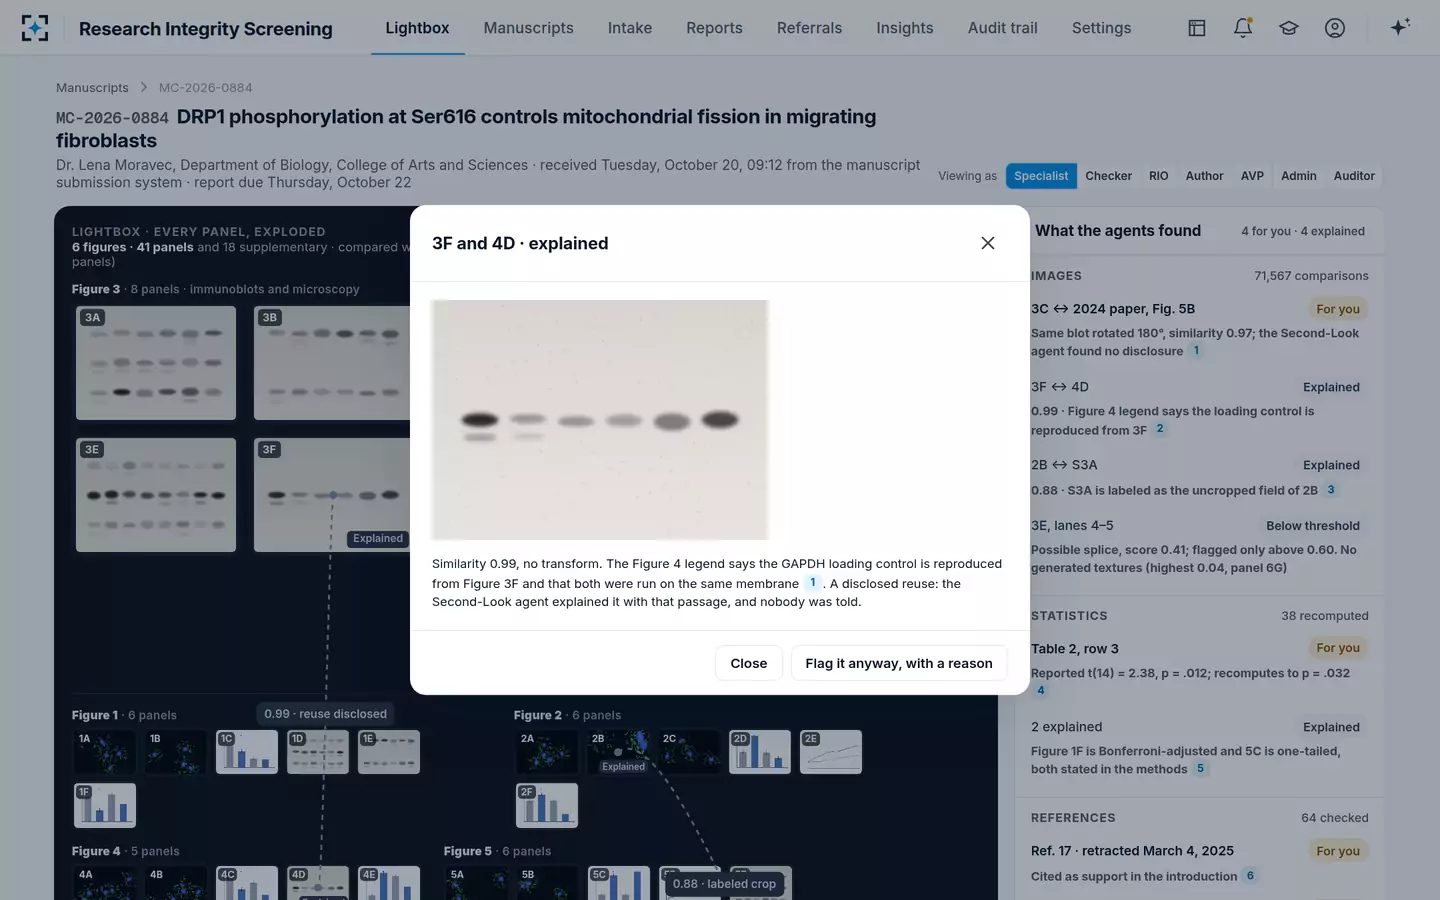Image resolution: width=1440 pixels, height=900 pixels.
Task: Open the Table 2, row 3 finding
Action: [x=1200, y=669]
